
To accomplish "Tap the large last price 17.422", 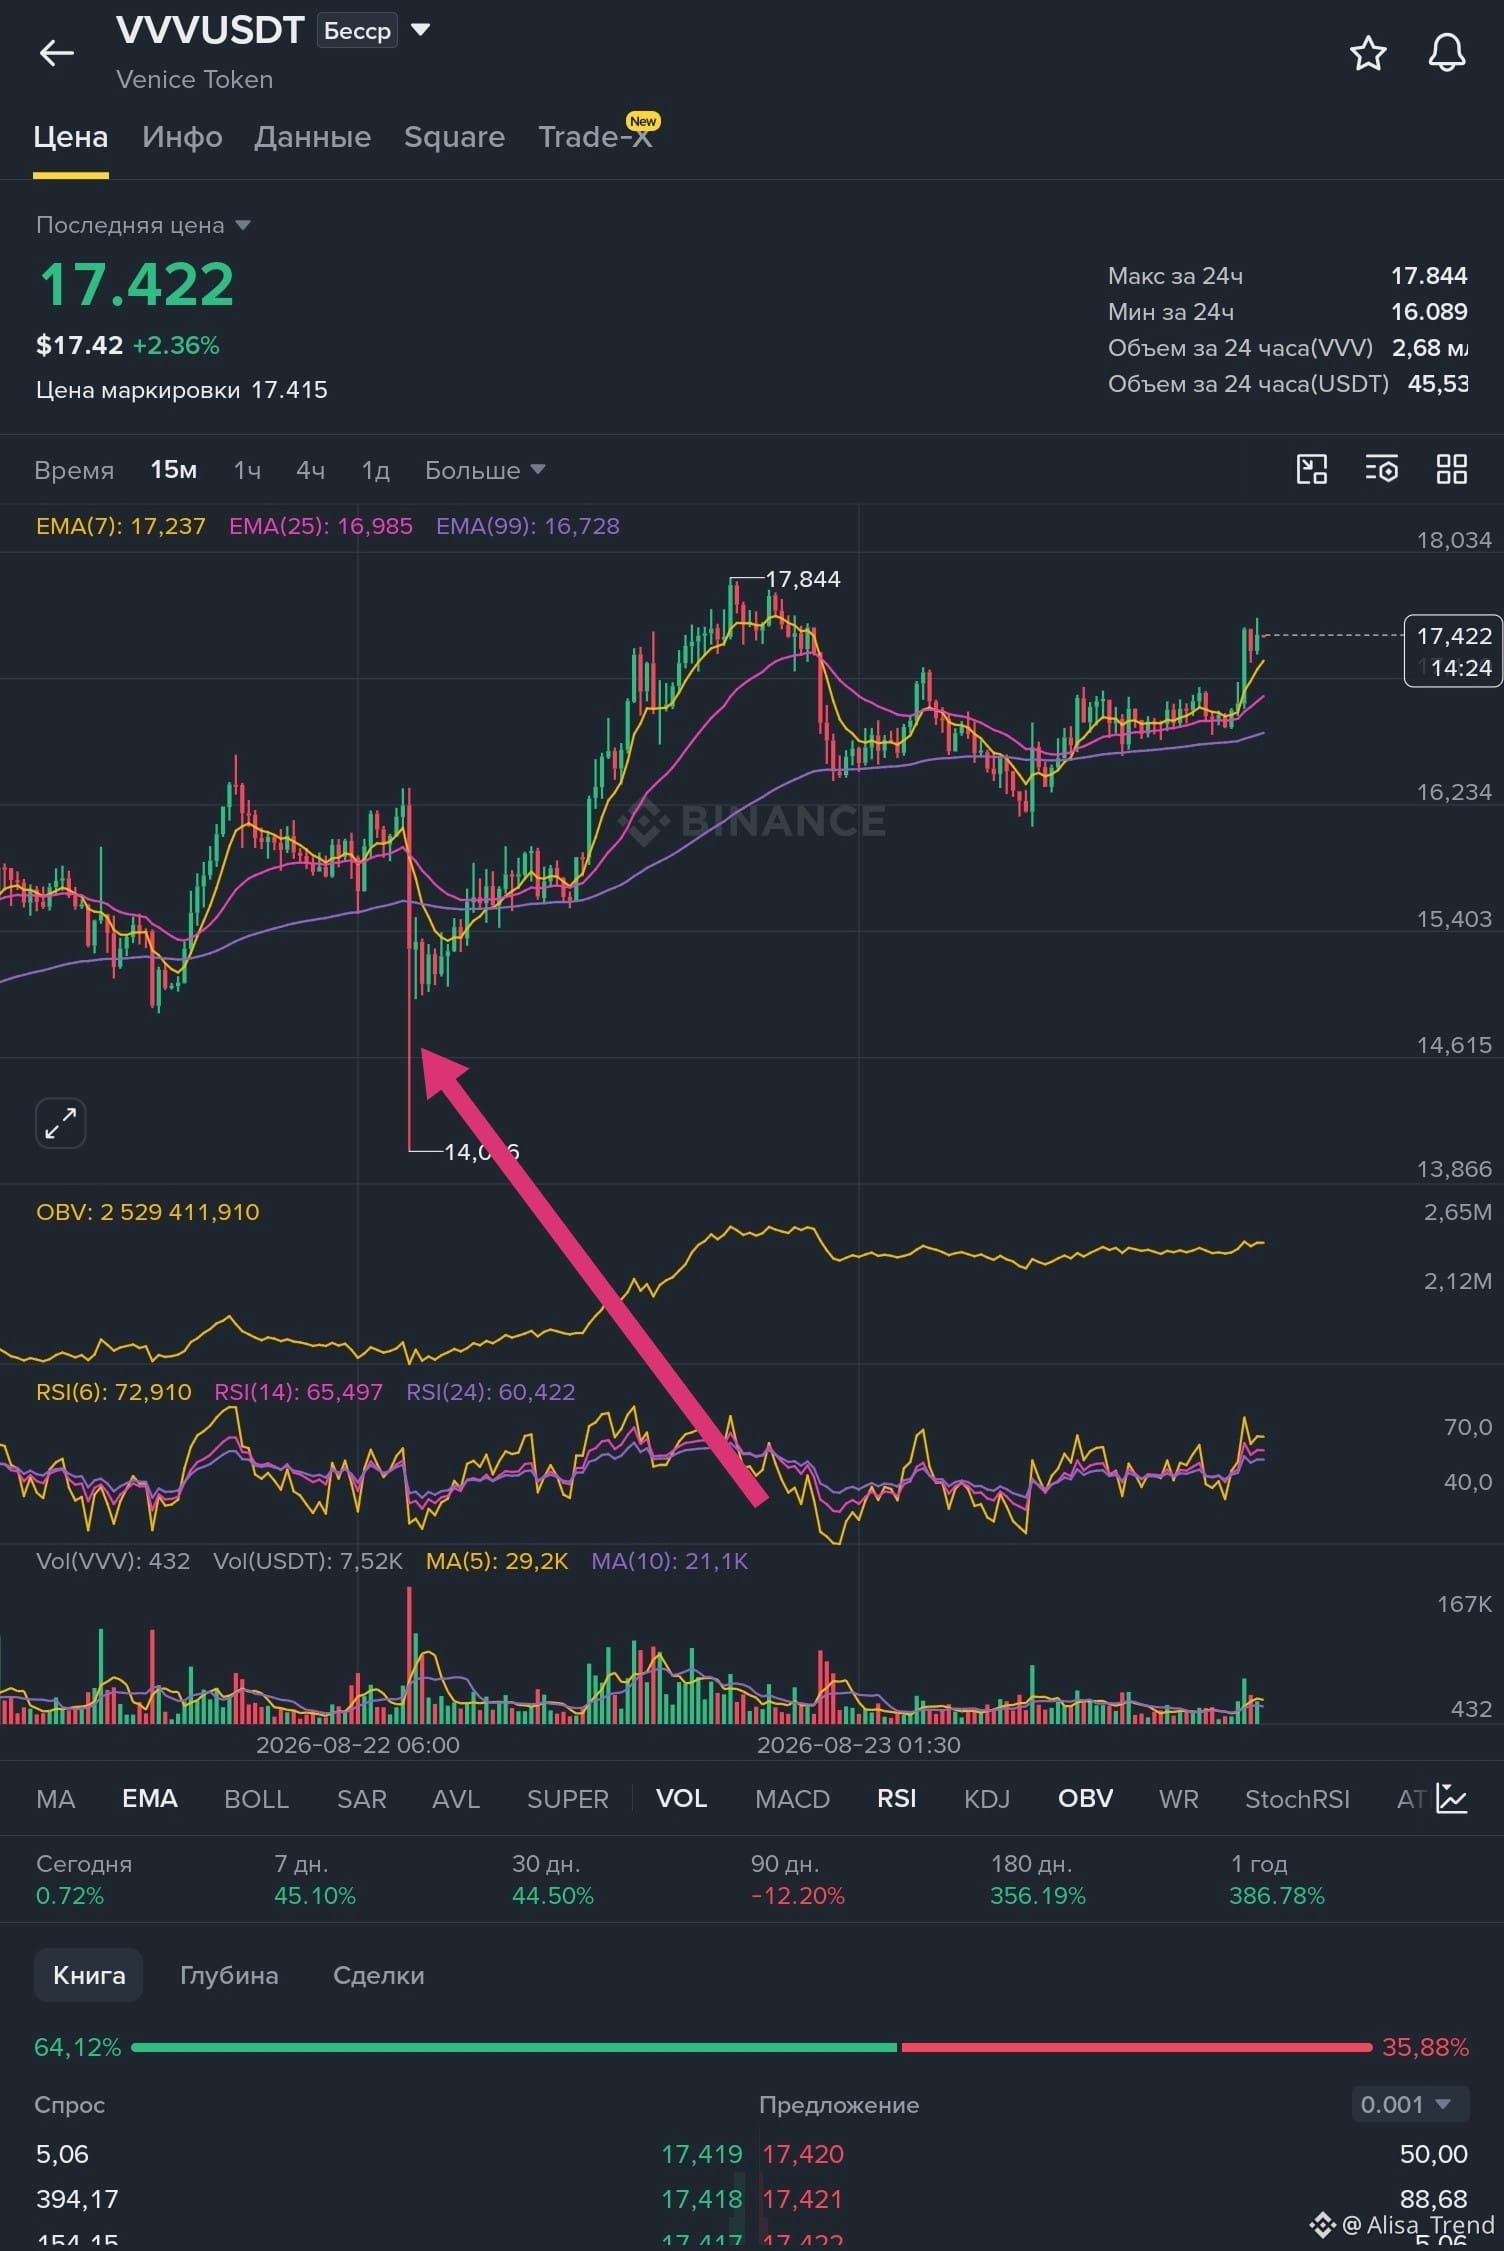I will point(136,284).
